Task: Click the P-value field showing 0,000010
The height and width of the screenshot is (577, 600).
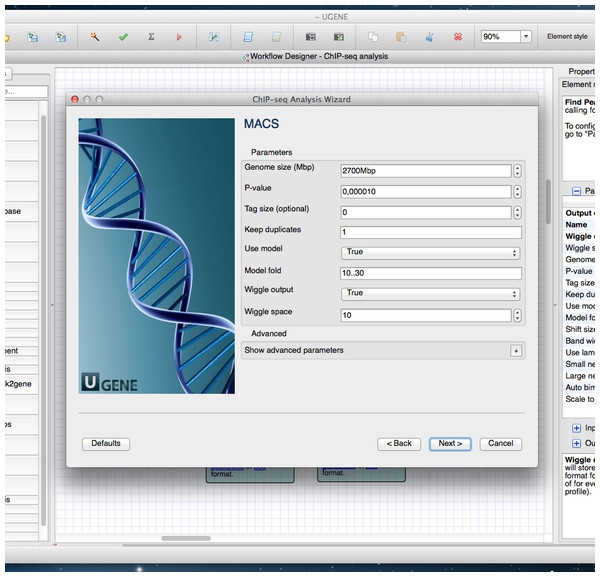Action: point(426,191)
